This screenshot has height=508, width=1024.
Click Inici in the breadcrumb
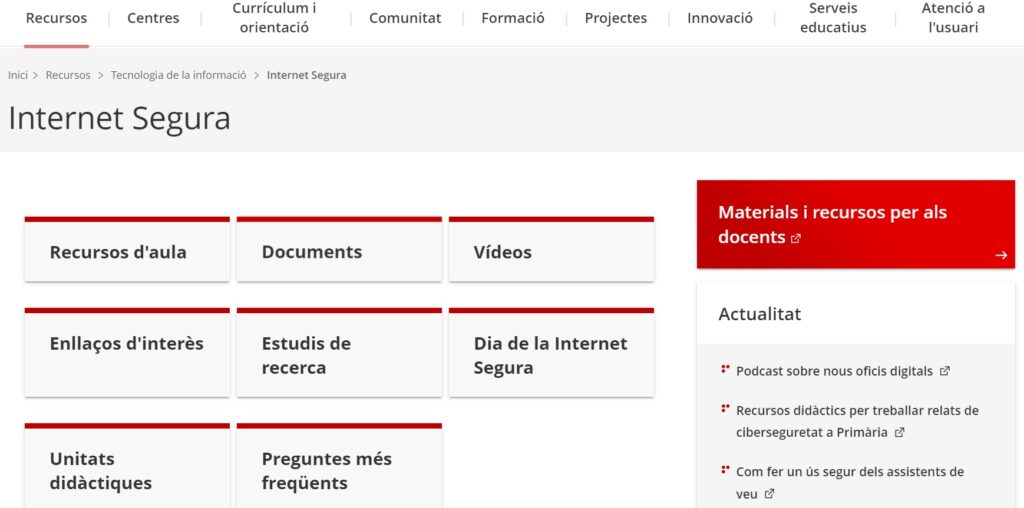18,75
